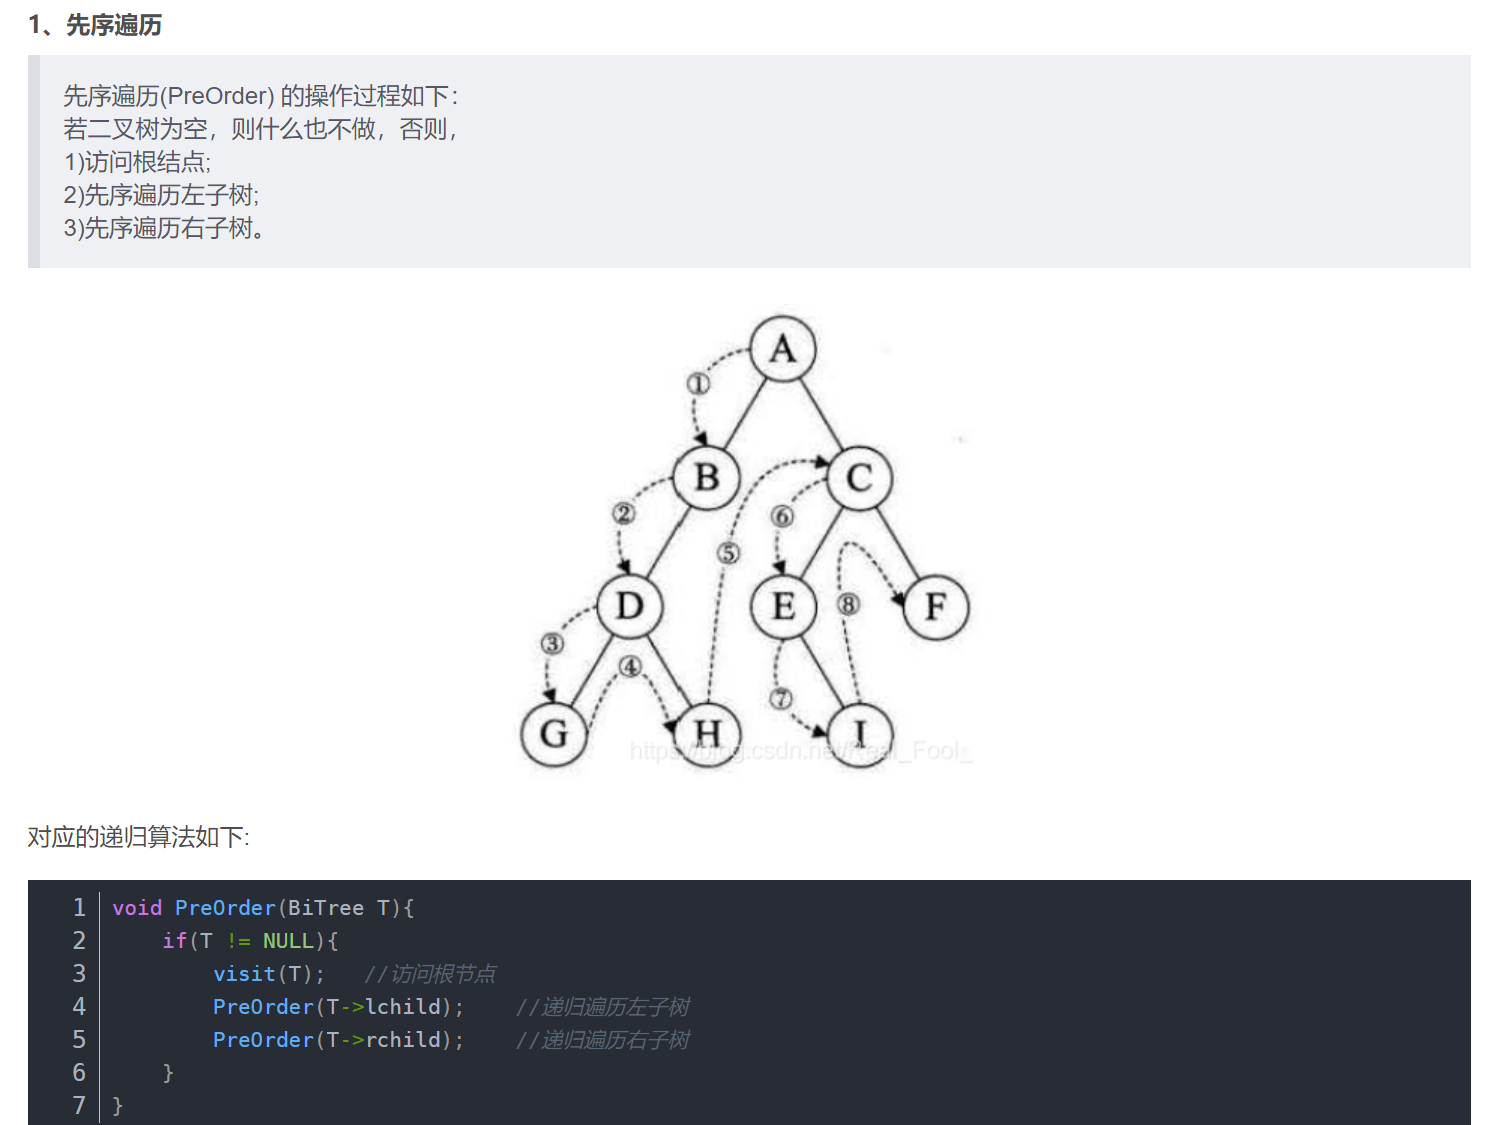Click the comment '//访问根节点'
This screenshot has height=1125, width=1495.
tap(430, 974)
